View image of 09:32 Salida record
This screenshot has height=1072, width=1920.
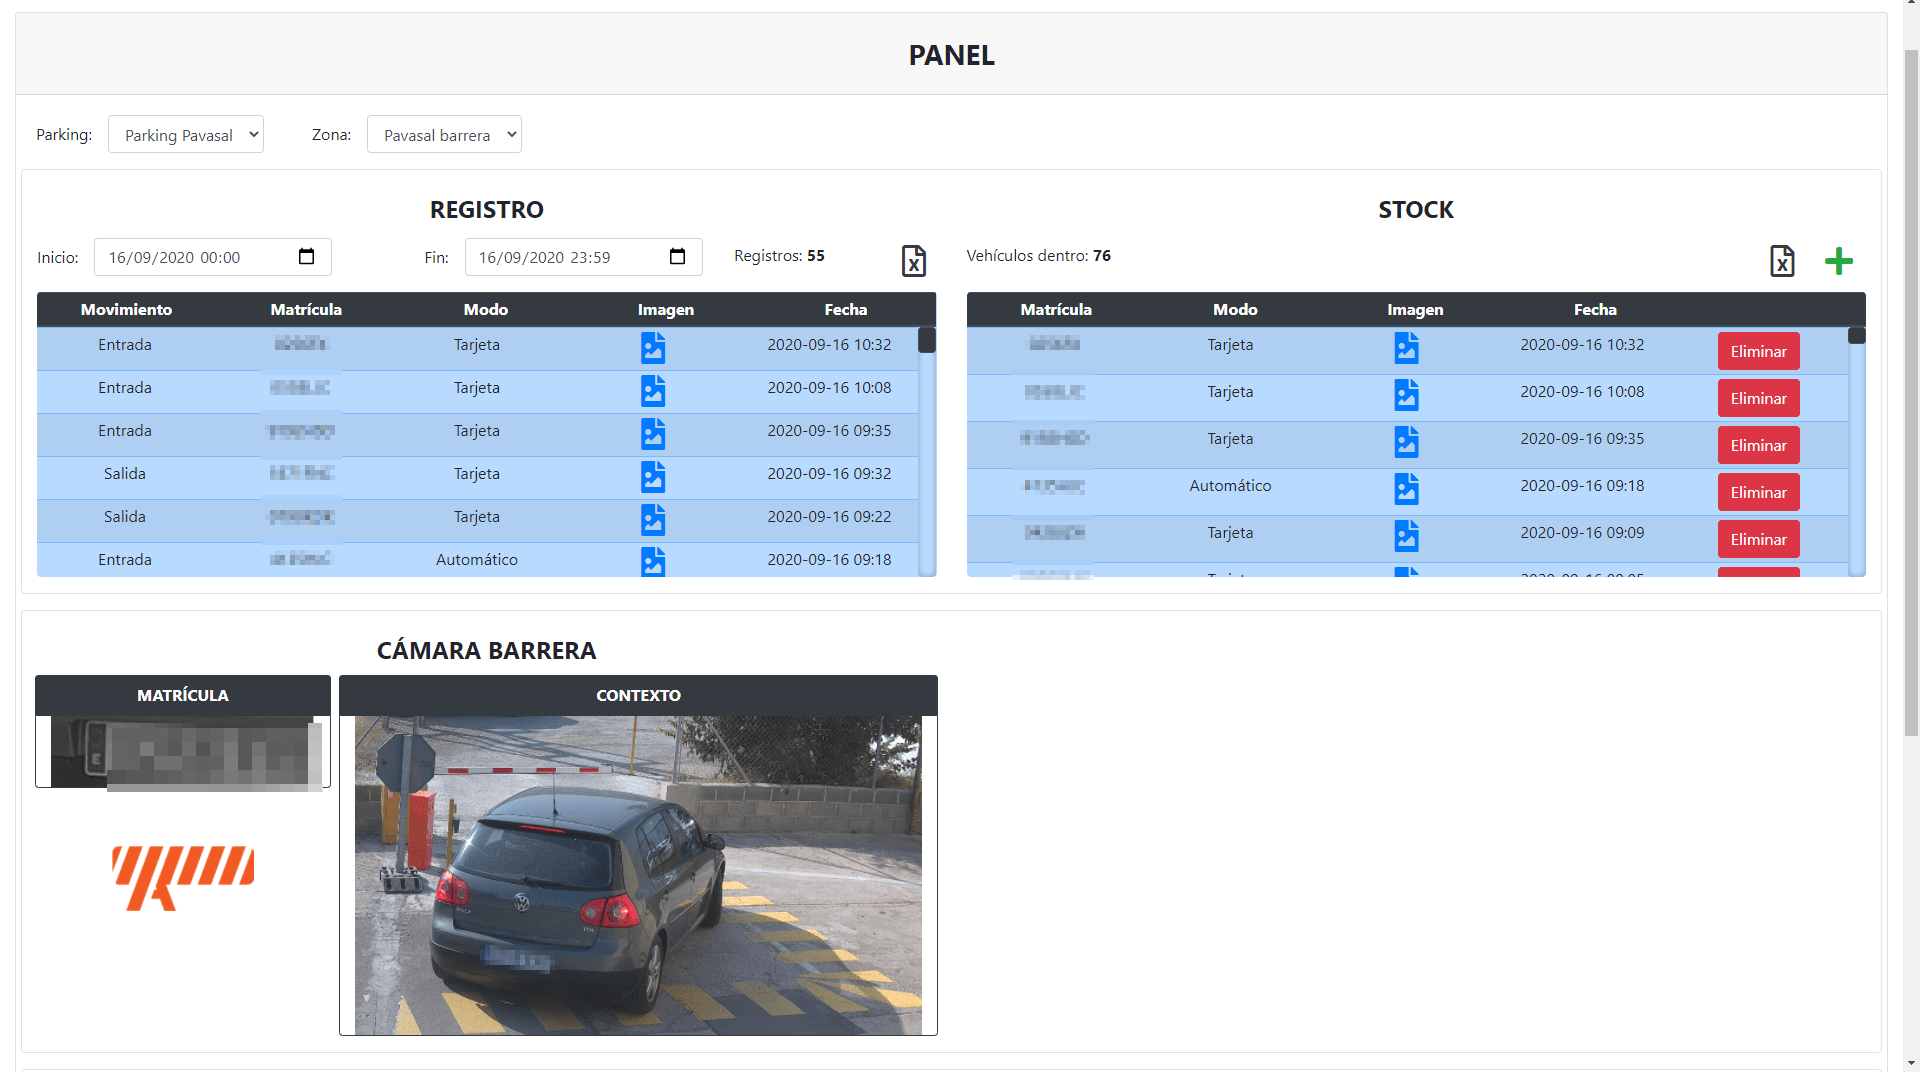click(x=653, y=476)
